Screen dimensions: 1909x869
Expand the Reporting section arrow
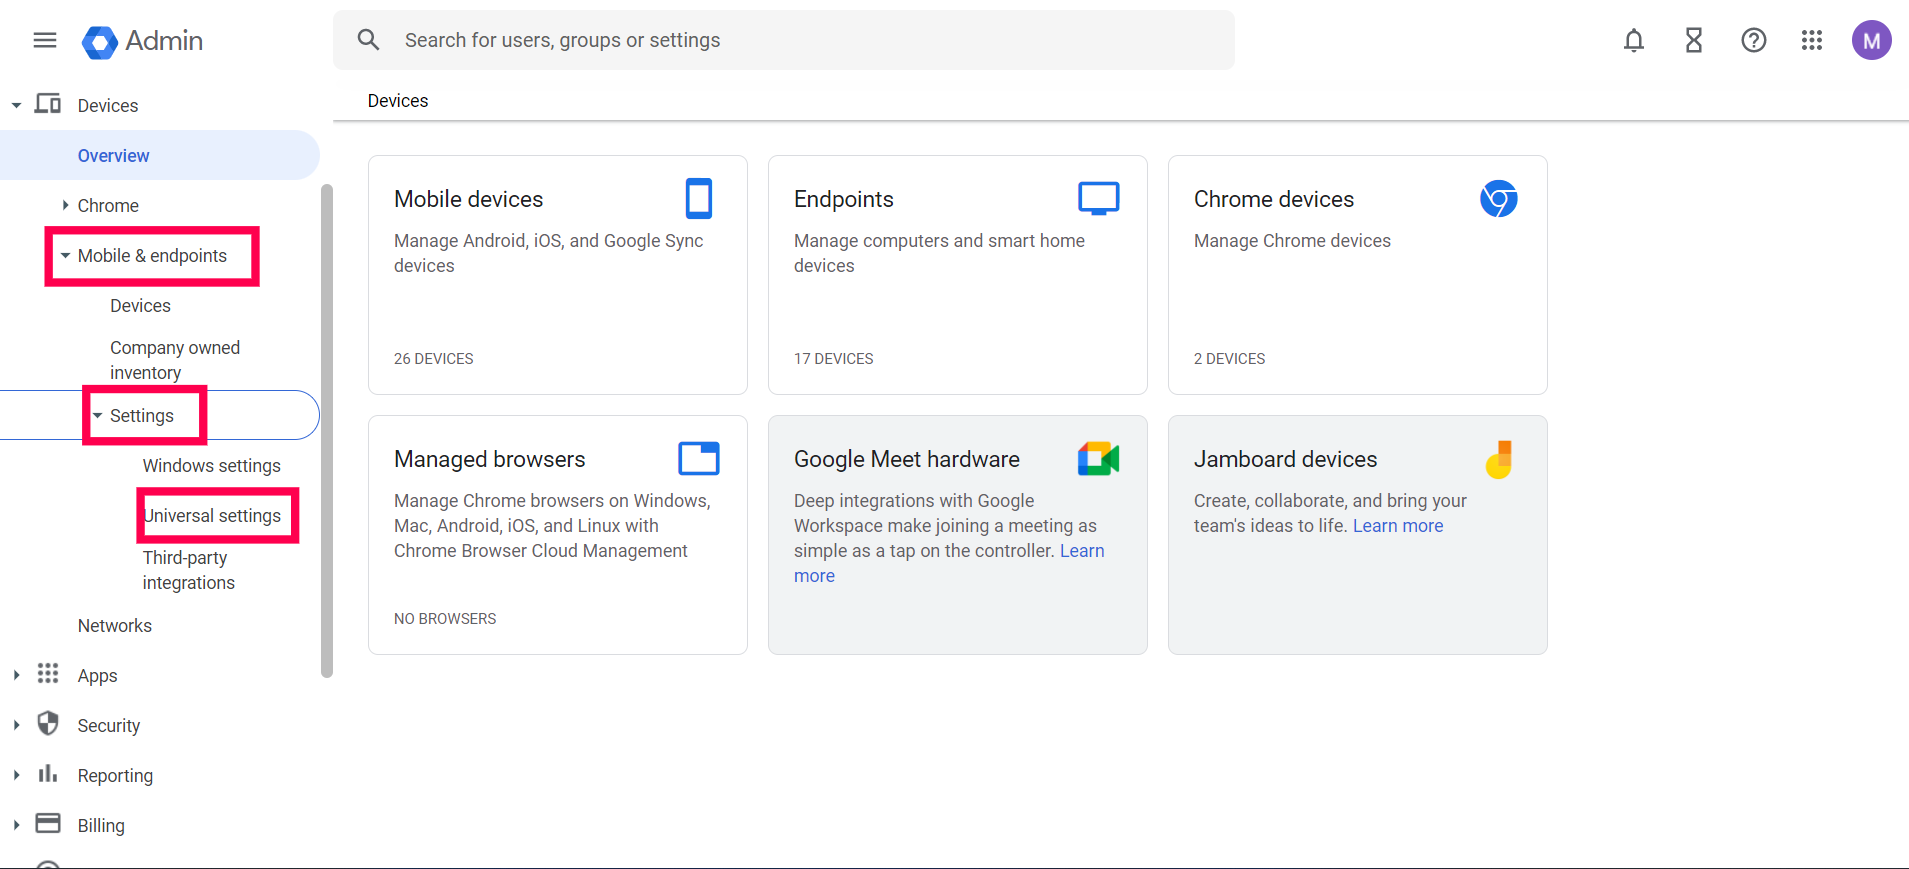click(x=16, y=775)
